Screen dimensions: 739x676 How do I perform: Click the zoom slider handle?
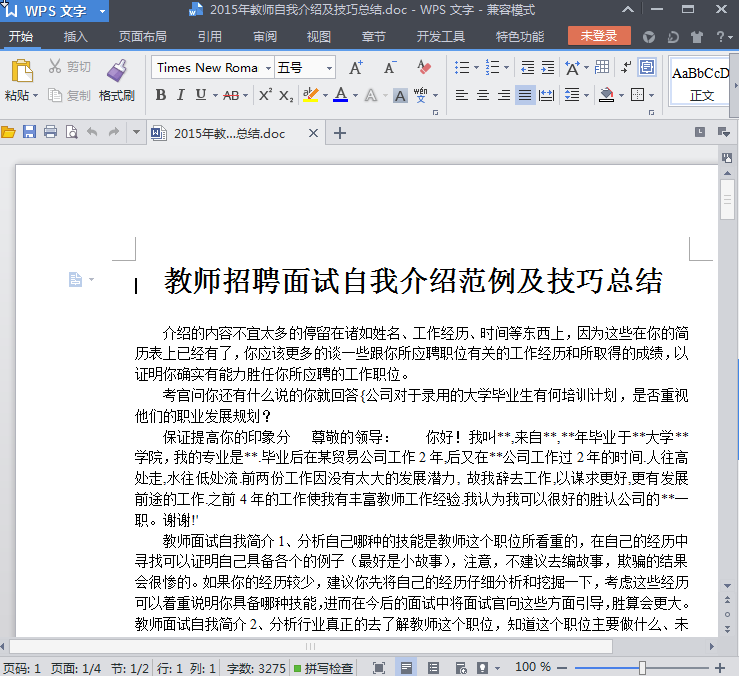[x=642, y=667]
